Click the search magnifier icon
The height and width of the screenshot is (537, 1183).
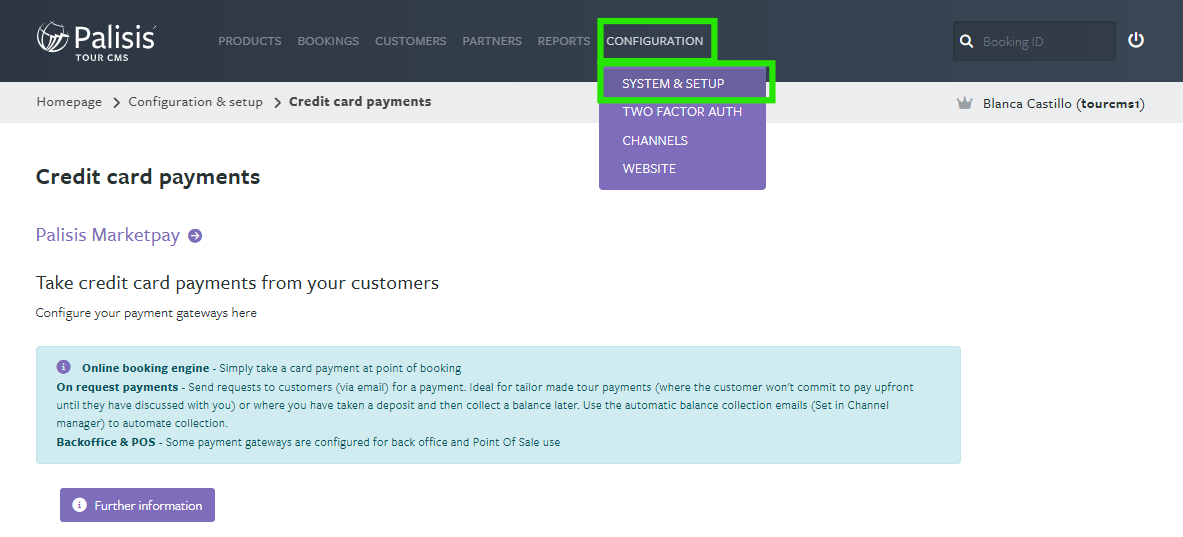point(966,42)
